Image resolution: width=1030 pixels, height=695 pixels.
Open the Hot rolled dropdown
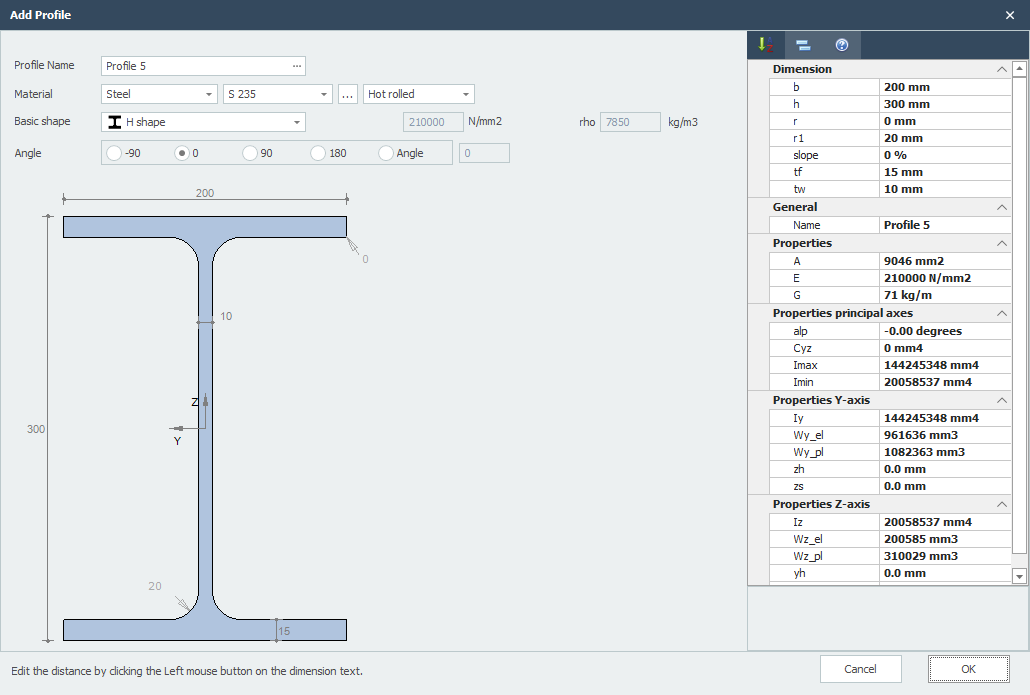click(x=466, y=94)
